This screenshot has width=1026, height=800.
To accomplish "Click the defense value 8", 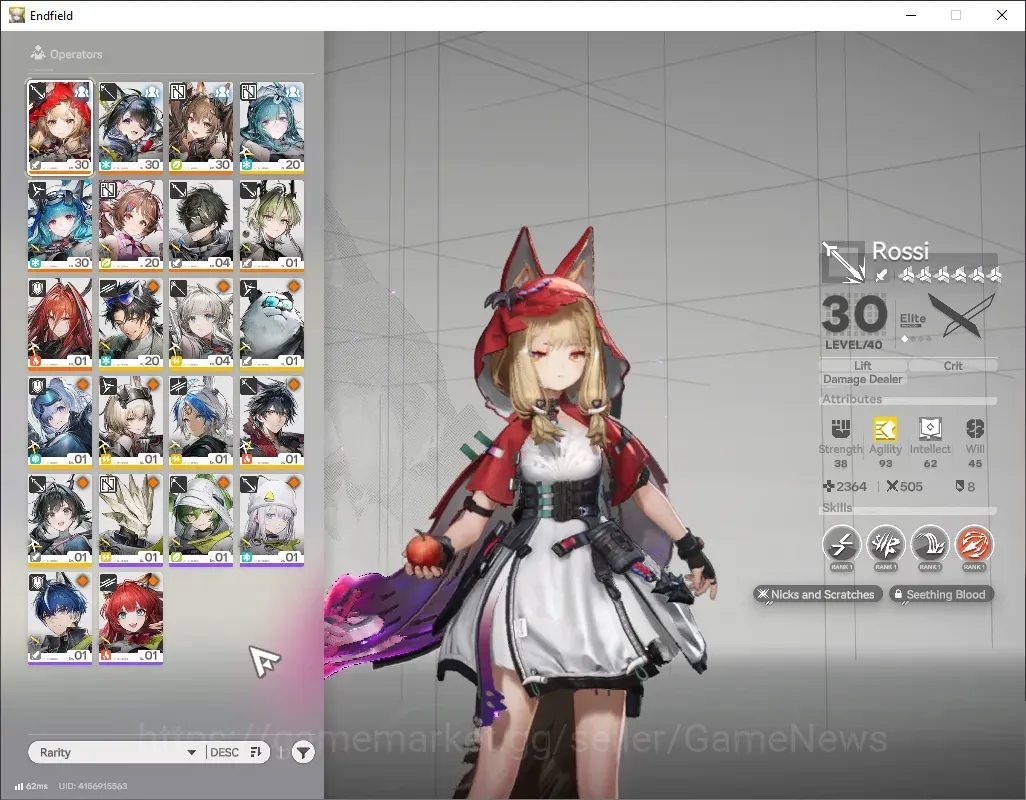I will [966, 487].
